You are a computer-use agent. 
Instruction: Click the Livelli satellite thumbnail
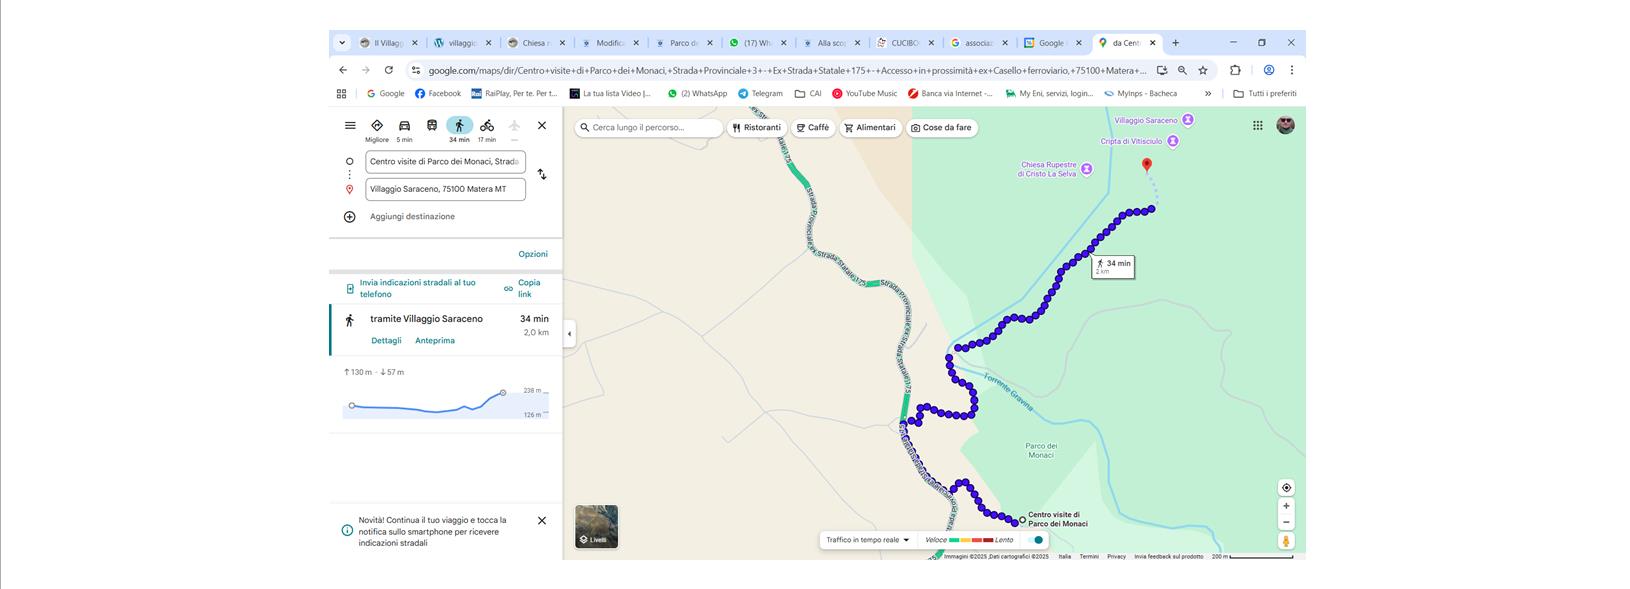tap(596, 526)
